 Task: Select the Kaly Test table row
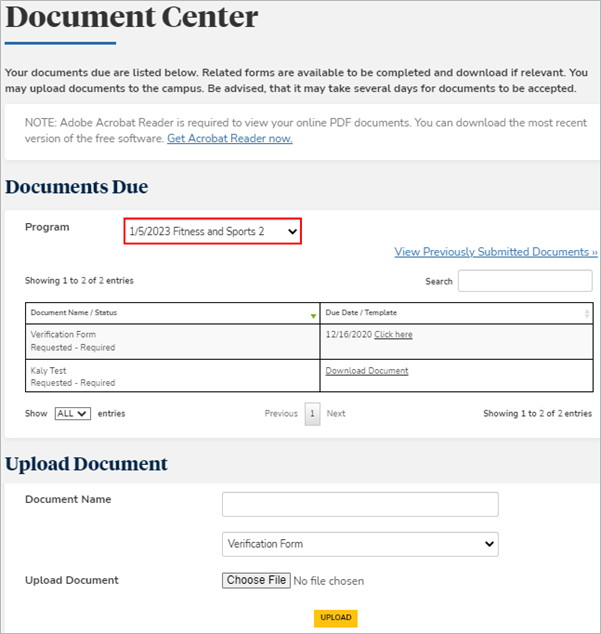tap(172, 377)
